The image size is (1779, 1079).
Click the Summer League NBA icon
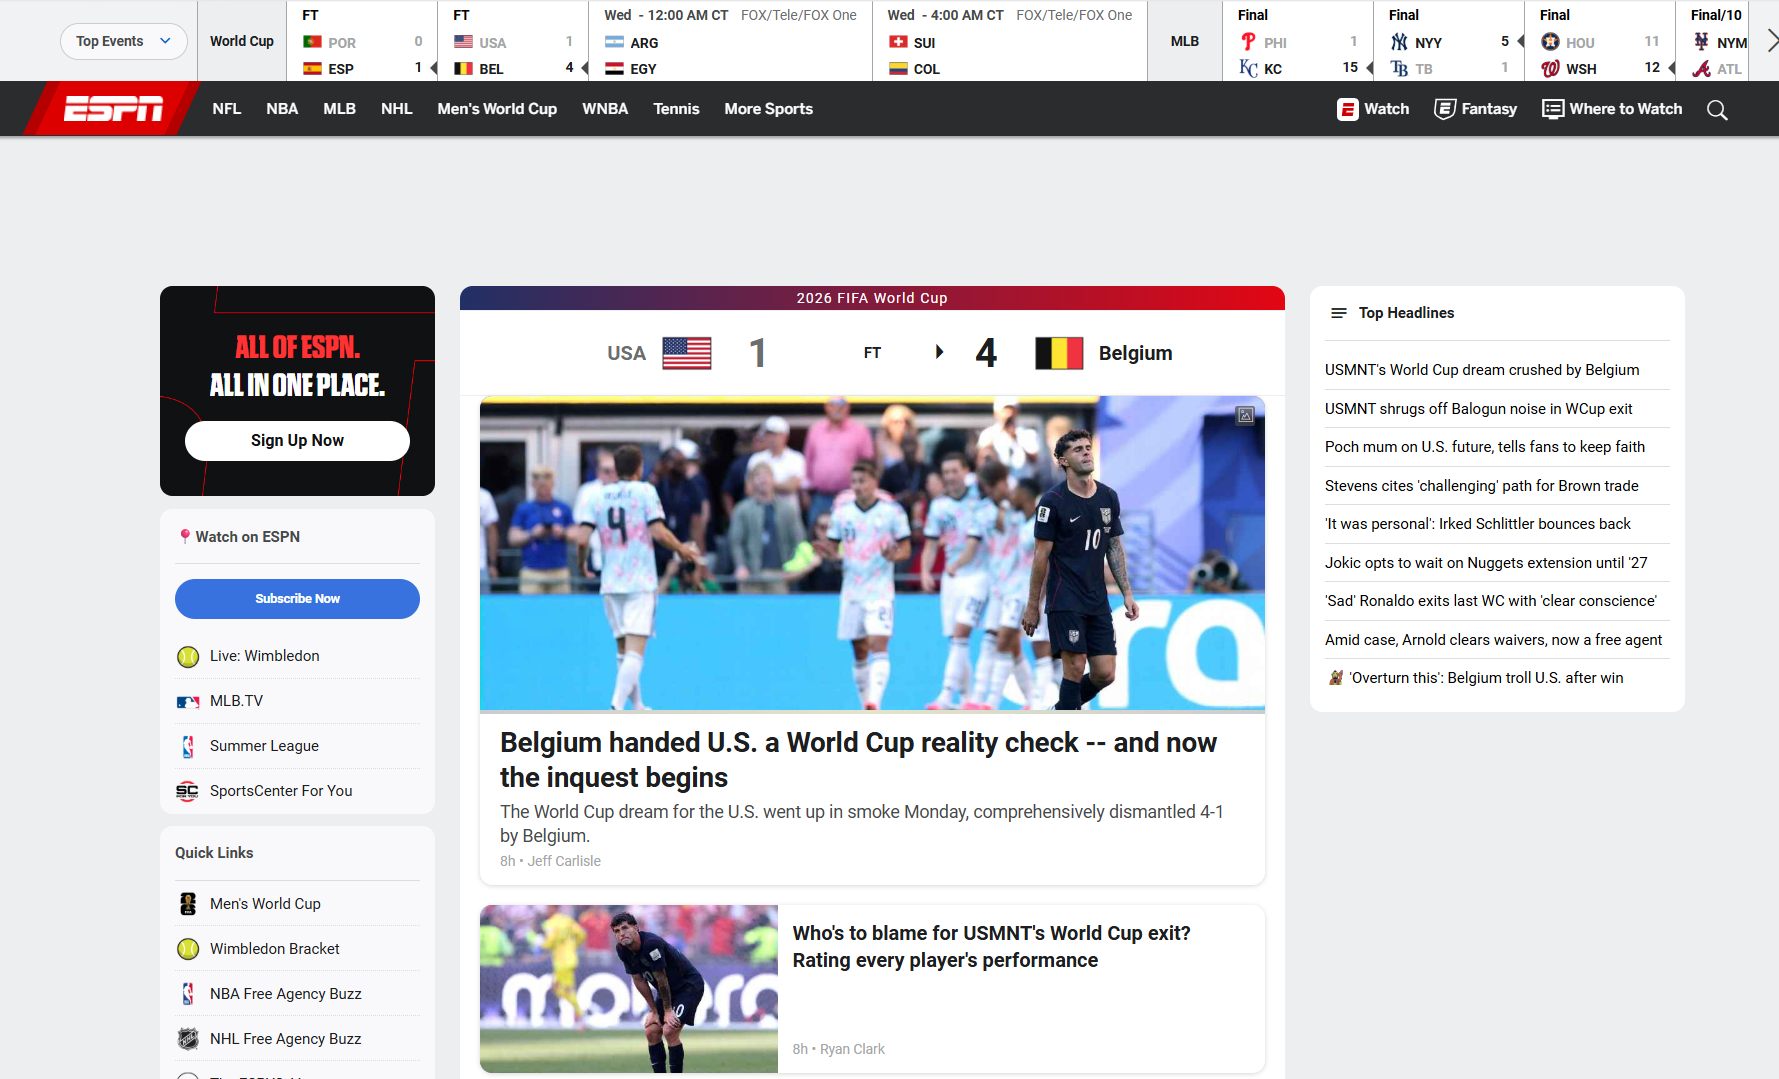click(x=188, y=747)
